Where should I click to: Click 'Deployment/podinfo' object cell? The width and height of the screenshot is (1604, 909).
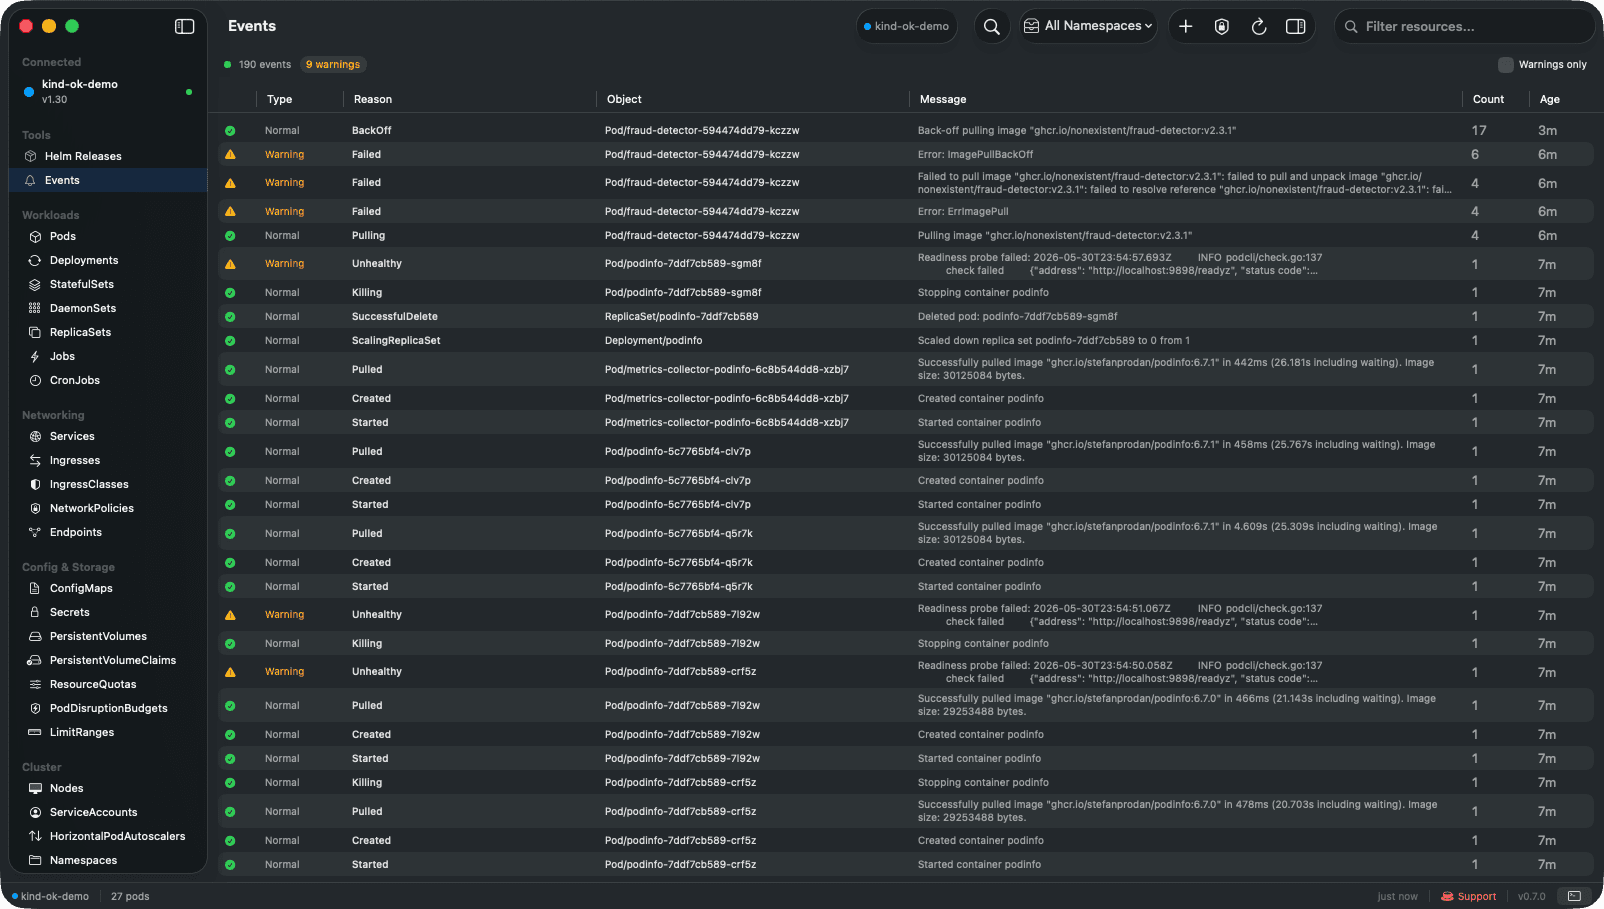653,341
